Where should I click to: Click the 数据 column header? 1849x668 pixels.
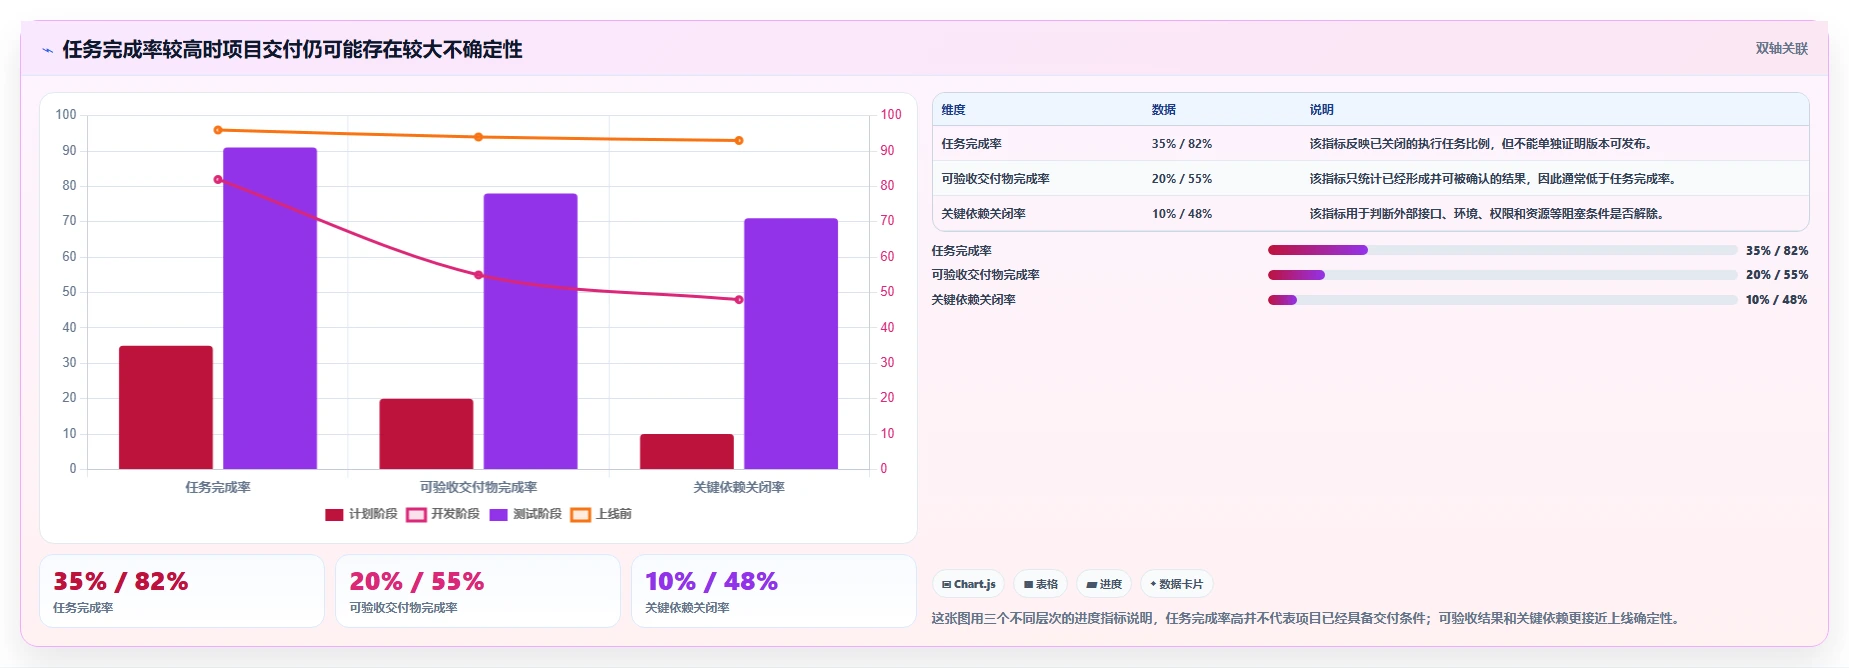click(1164, 110)
